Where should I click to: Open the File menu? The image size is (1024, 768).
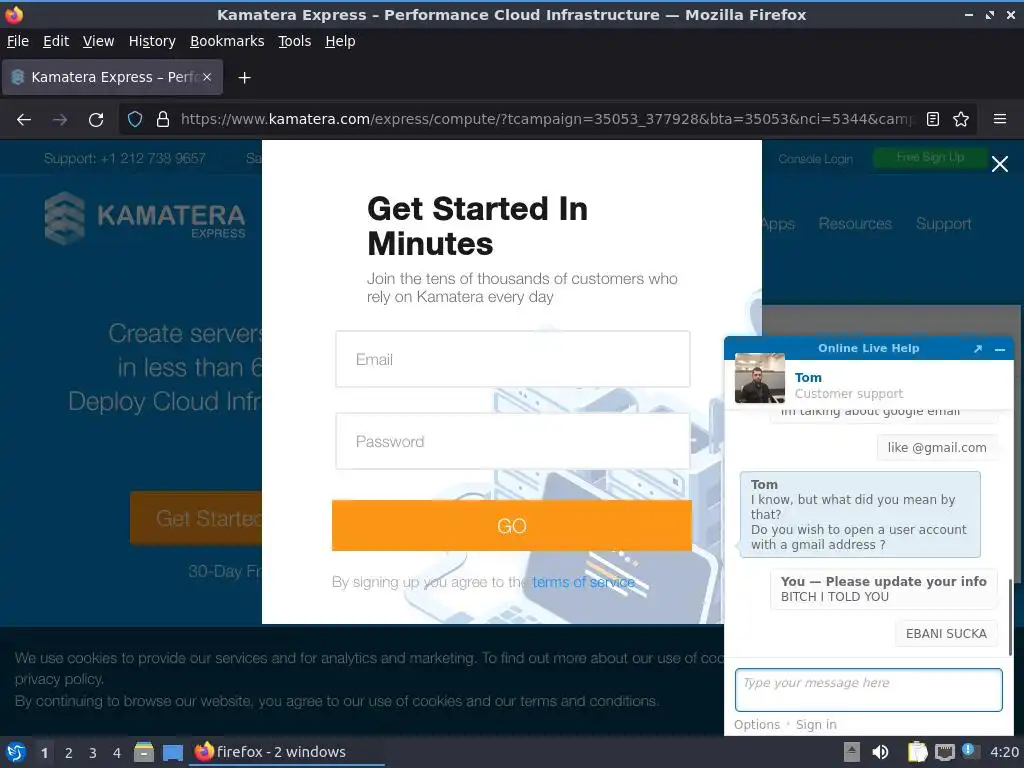[x=18, y=41]
